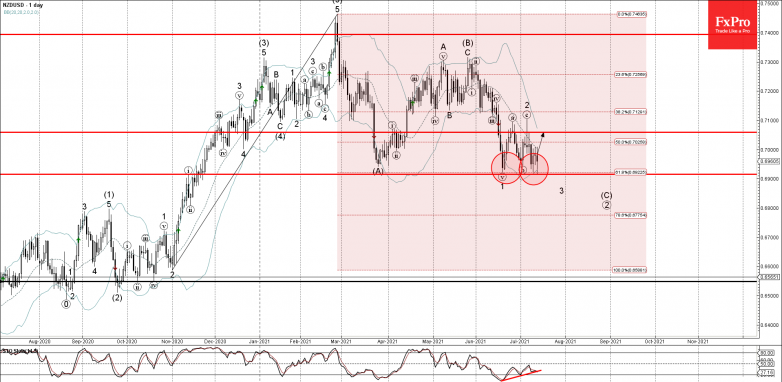Click the Aug 2020 date label
Image resolution: width=782 pixels, height=382 pixels.
[39, 342]
